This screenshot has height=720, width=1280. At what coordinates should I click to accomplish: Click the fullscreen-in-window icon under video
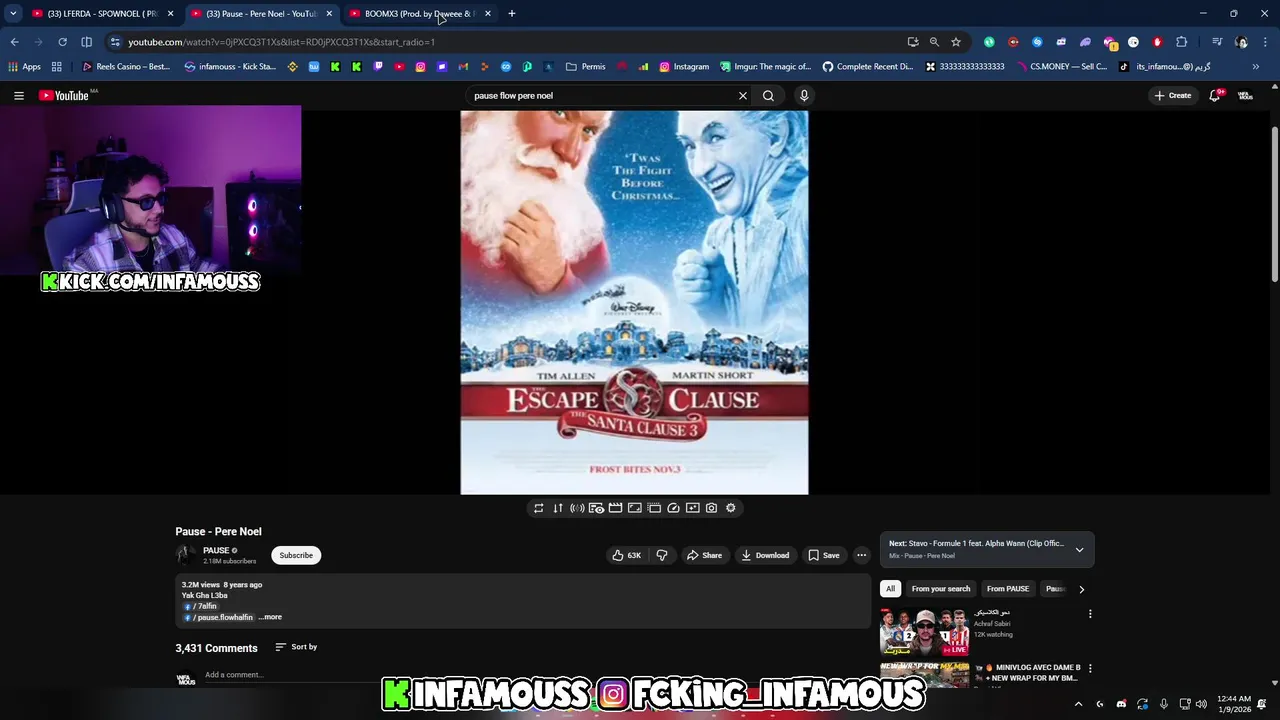tap(634, 508)
